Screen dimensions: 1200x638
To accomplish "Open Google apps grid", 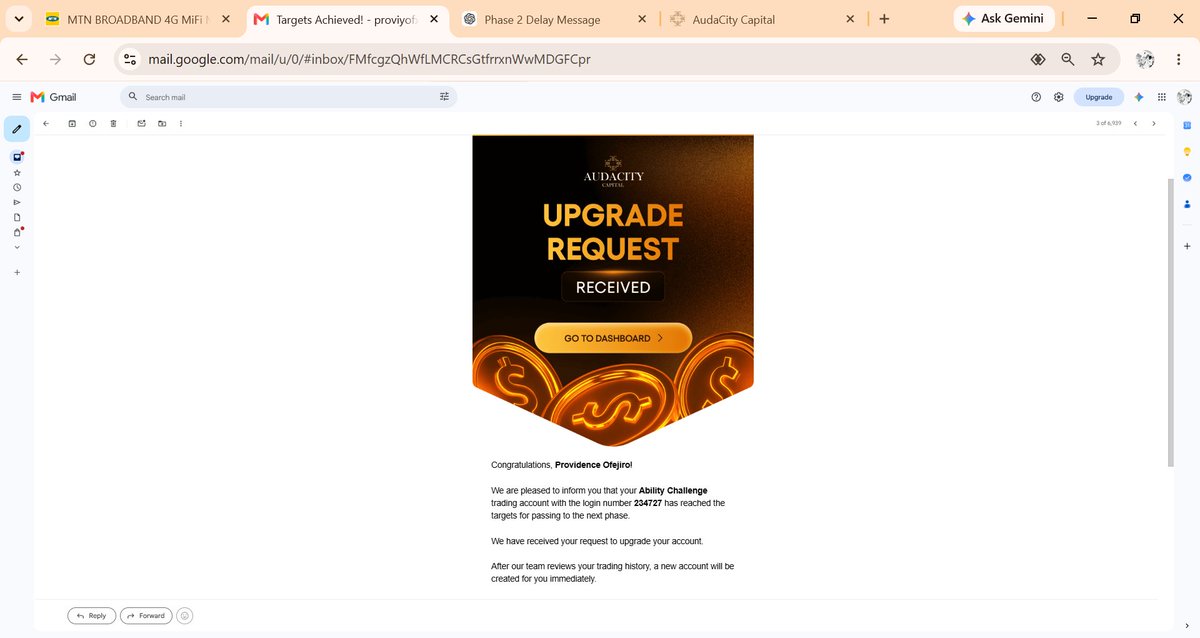I will (x=1161, y=97).
